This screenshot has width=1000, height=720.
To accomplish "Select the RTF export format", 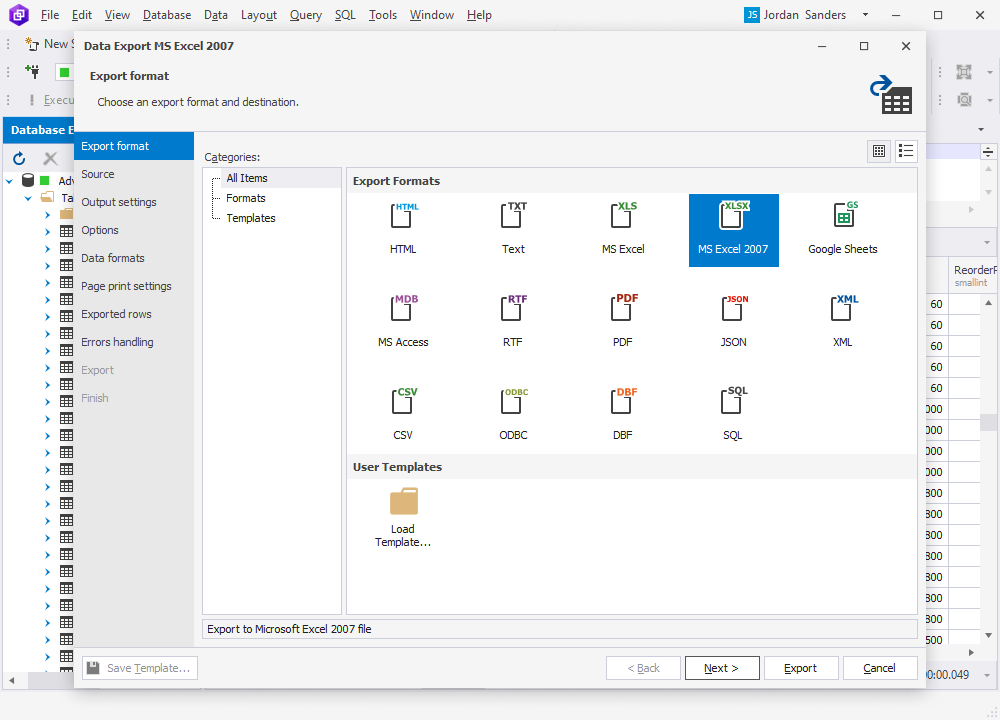I will tap(513, 323).
